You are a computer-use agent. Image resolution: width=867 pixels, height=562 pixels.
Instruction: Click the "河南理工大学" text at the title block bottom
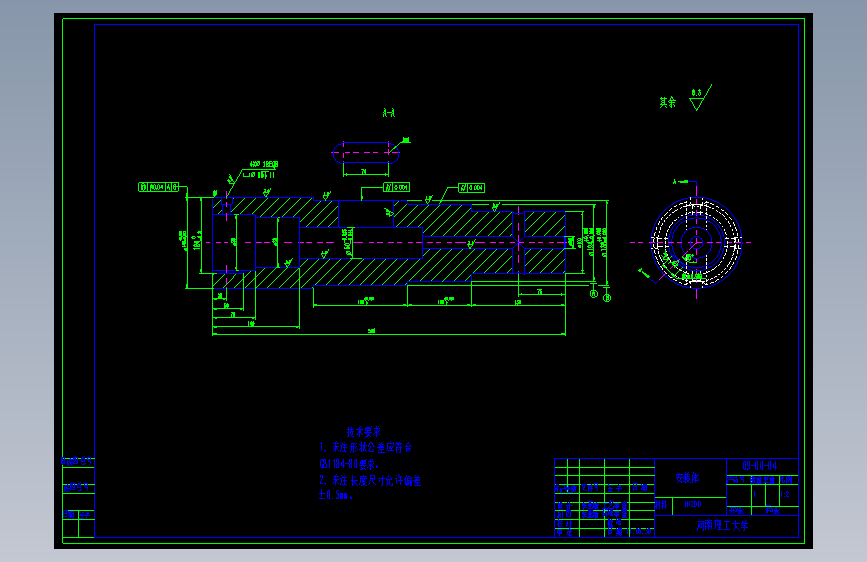[x=722, y=525]
